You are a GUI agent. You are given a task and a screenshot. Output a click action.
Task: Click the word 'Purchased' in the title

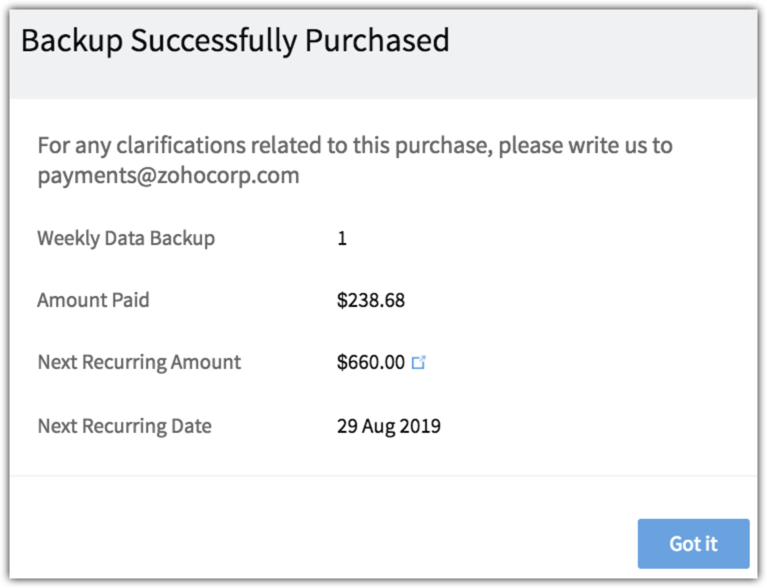(381, 41)
